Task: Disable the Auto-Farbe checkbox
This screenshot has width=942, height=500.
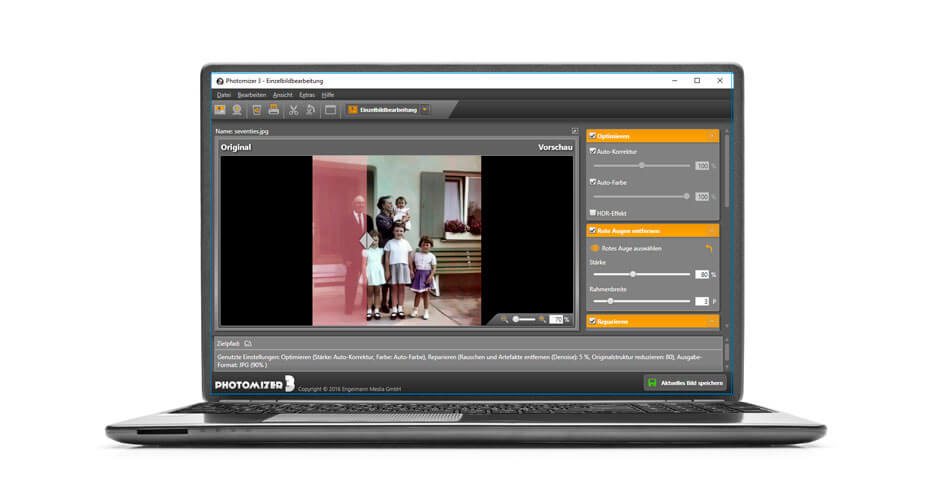Action: [593, 182]
